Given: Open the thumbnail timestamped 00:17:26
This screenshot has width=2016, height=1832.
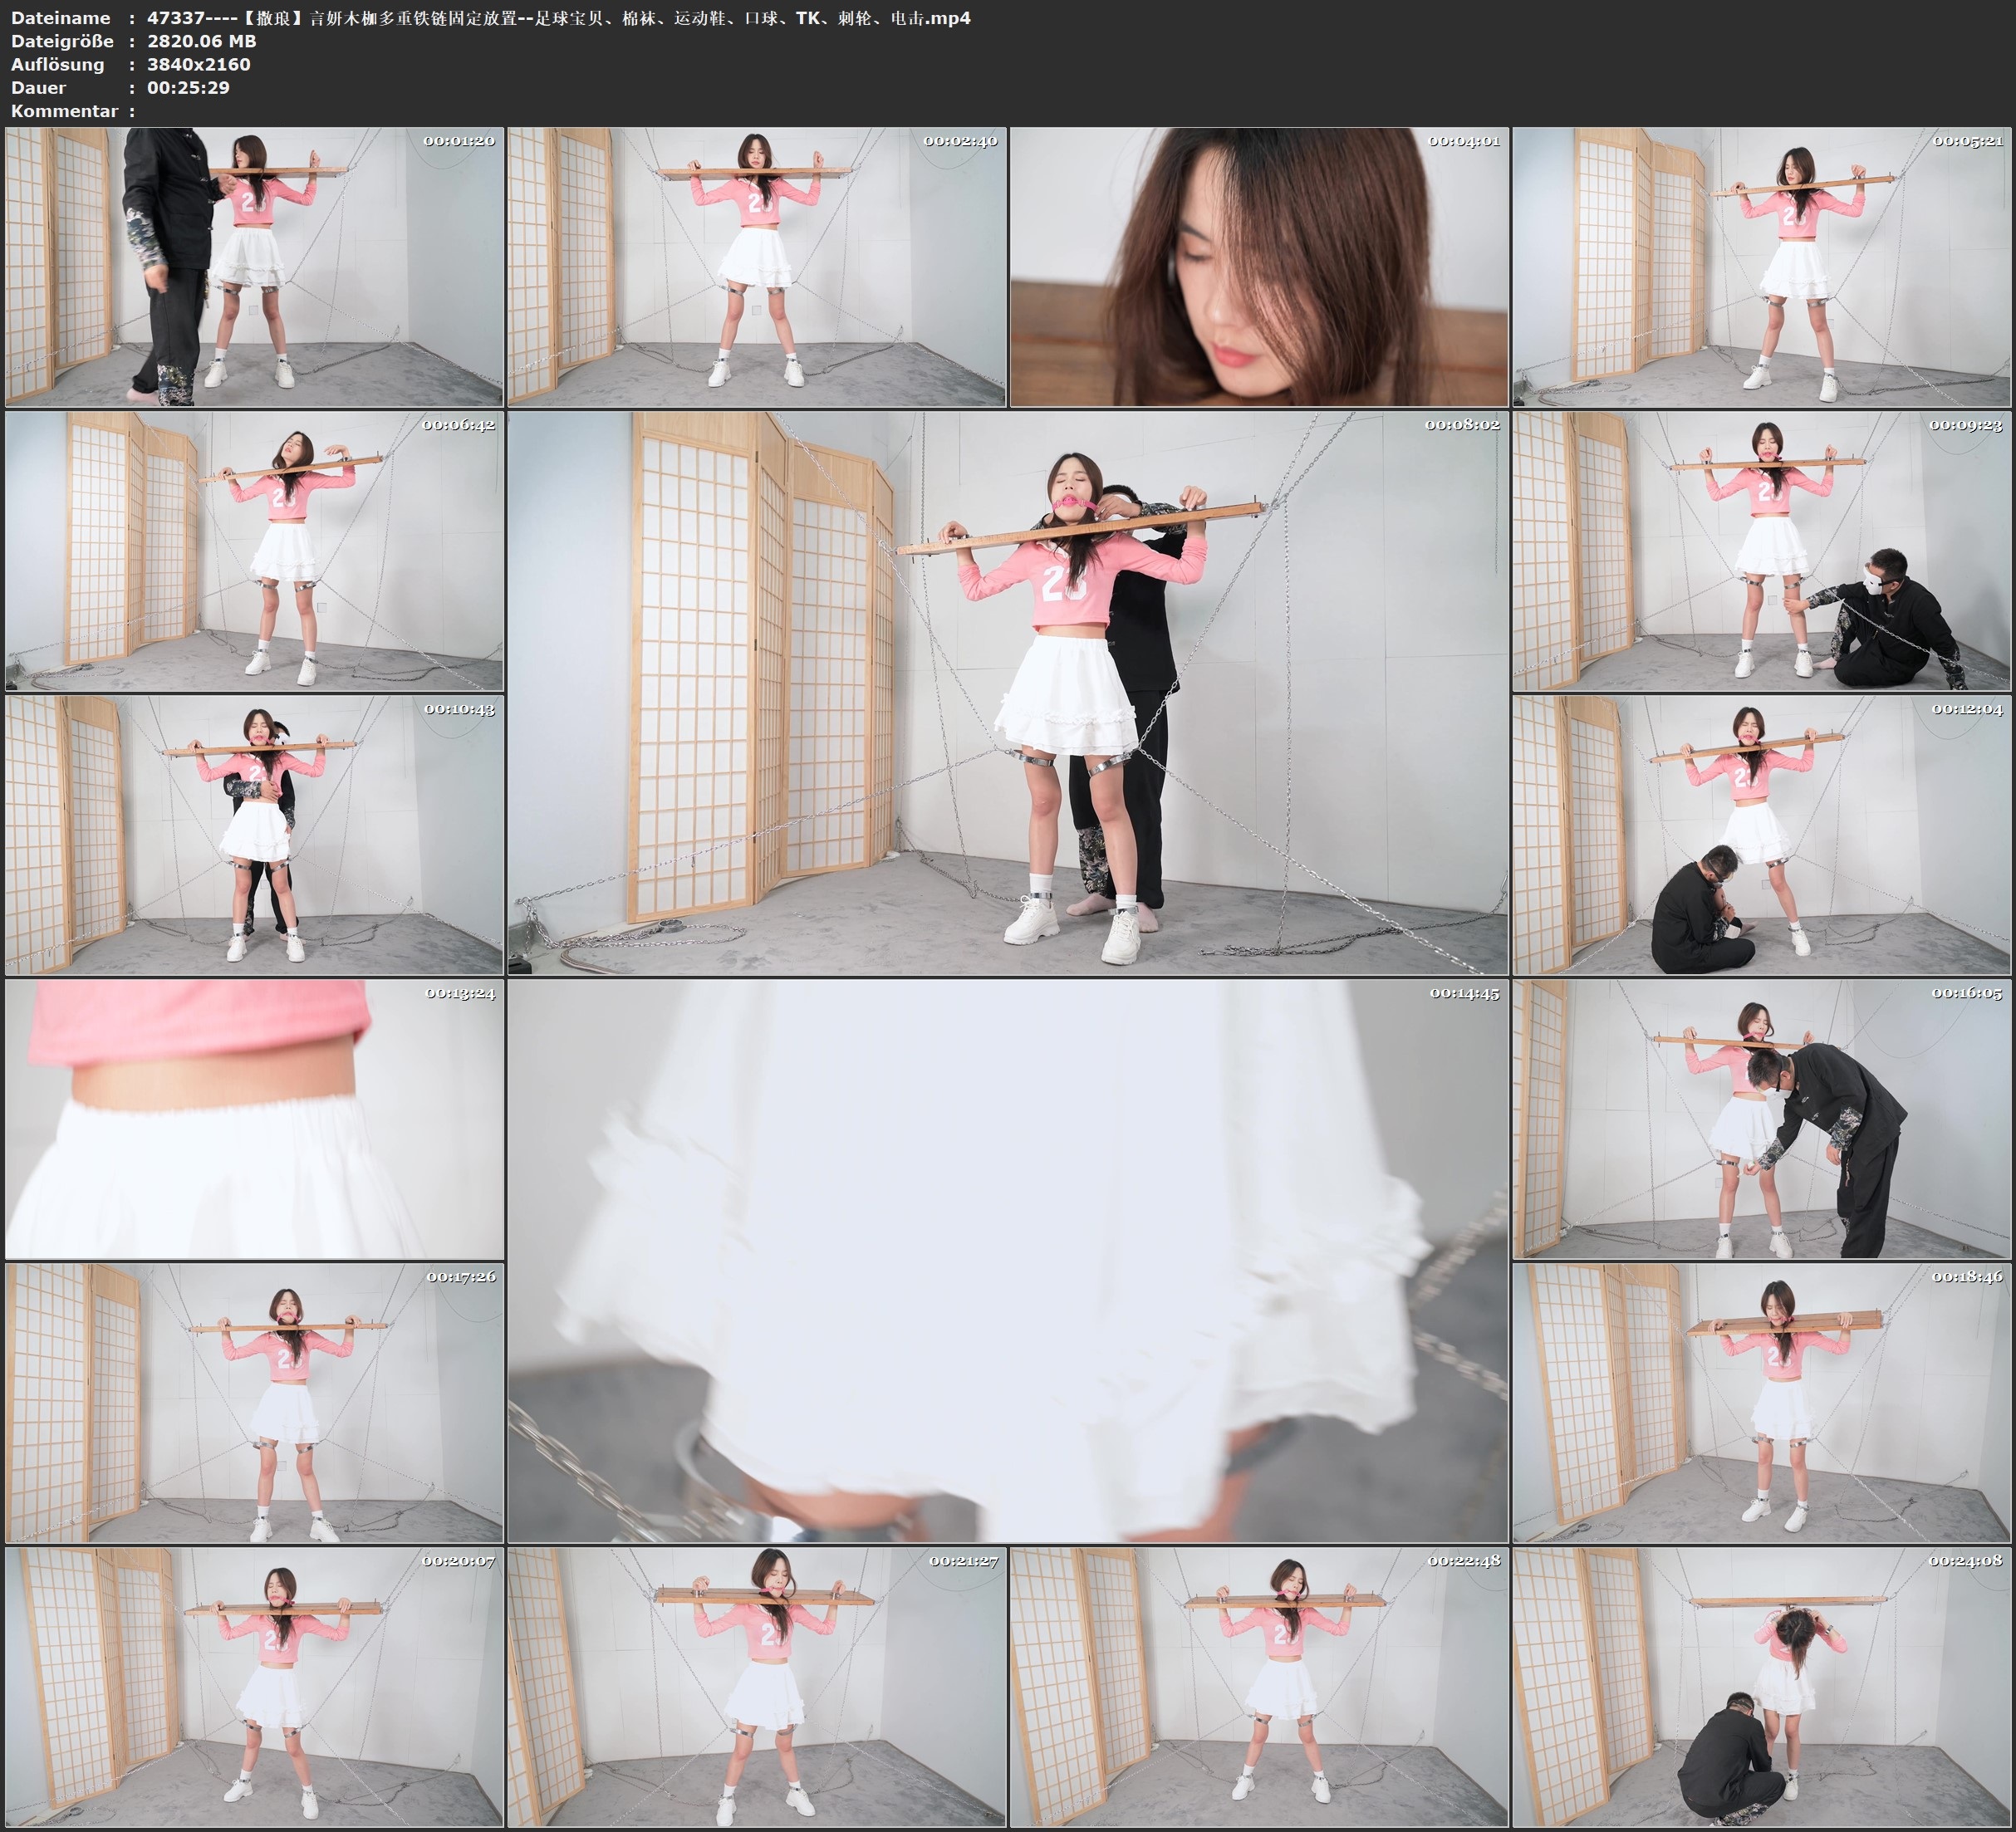Looking at the screenshot, I should tap(254, 1402).
